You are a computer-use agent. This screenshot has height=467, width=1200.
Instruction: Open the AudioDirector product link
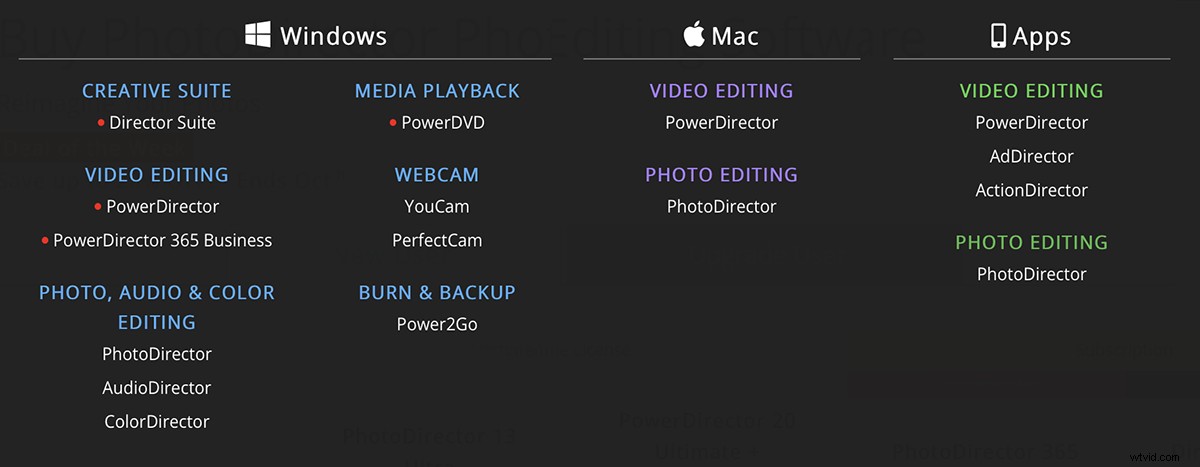click(x=157, y=388)
